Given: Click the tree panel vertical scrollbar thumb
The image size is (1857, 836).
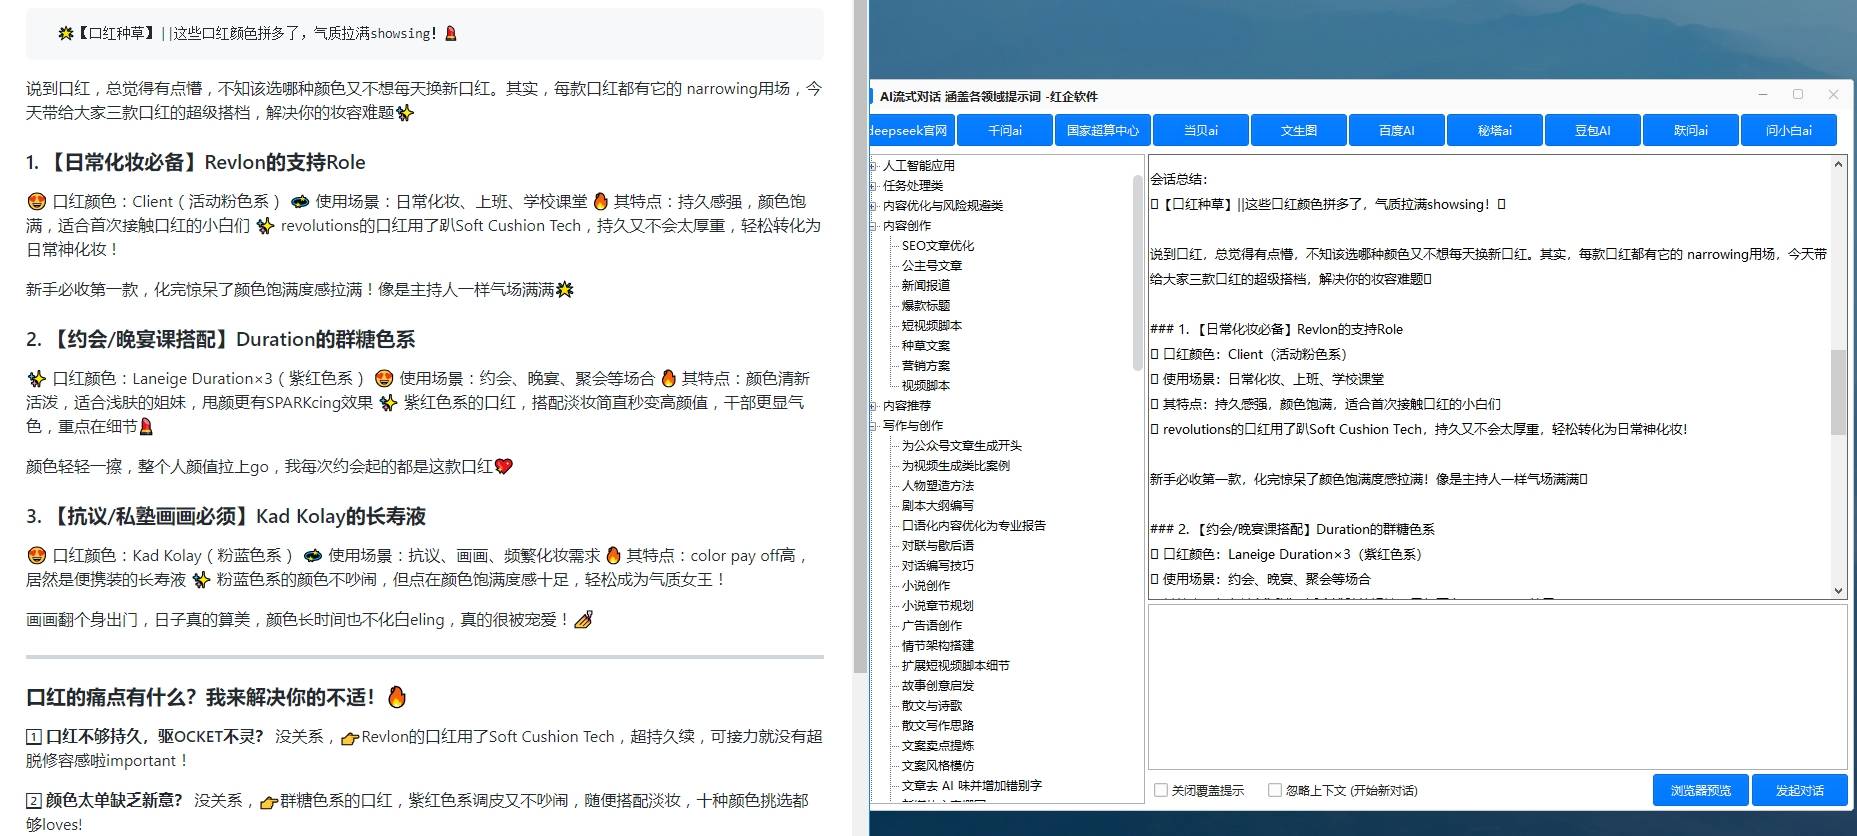Looking at the screenshot, I should pyautogui.click(x=1137, y=272).
